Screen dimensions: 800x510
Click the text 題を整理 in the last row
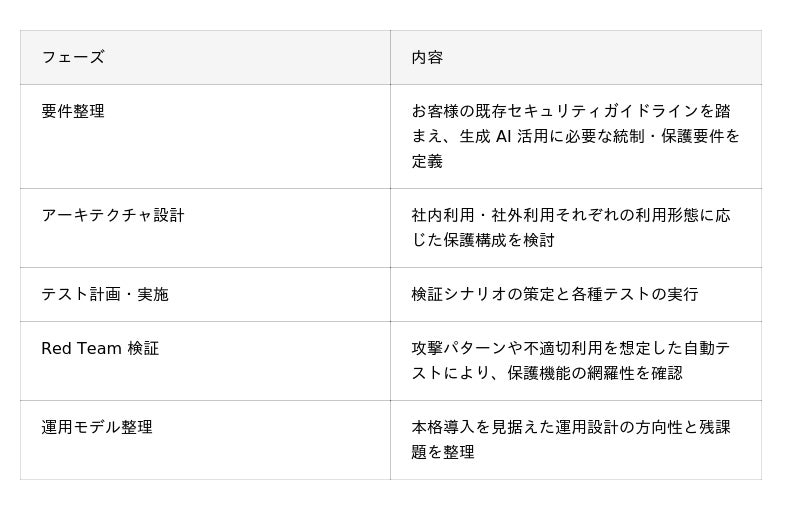click(x=443, y=452)
